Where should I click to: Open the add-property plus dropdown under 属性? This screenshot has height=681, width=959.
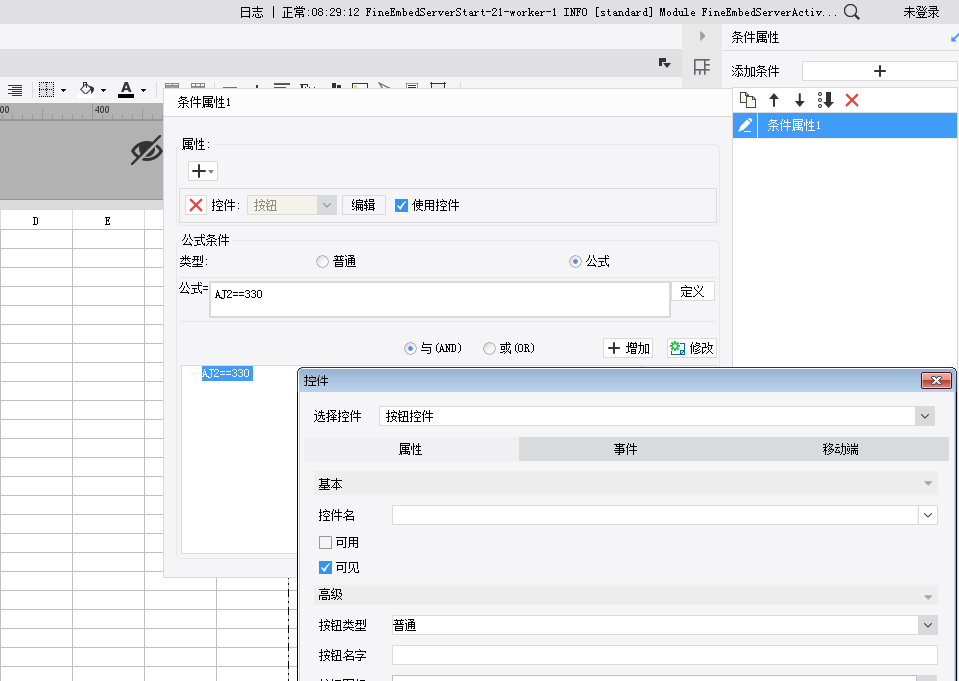203,171
